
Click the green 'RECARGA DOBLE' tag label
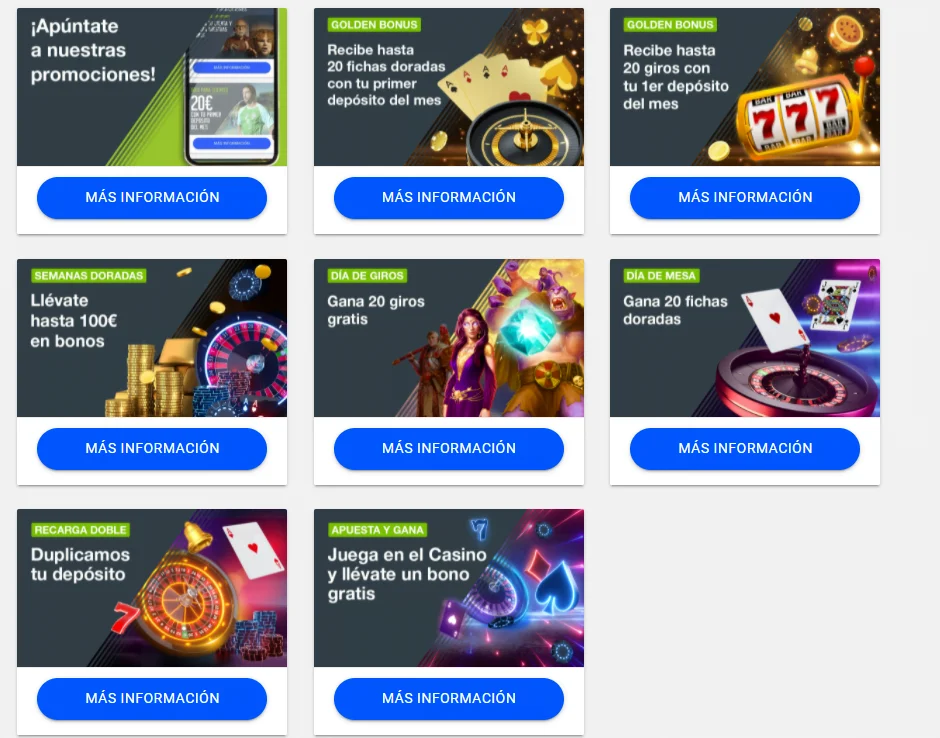(x=80, y=530)
